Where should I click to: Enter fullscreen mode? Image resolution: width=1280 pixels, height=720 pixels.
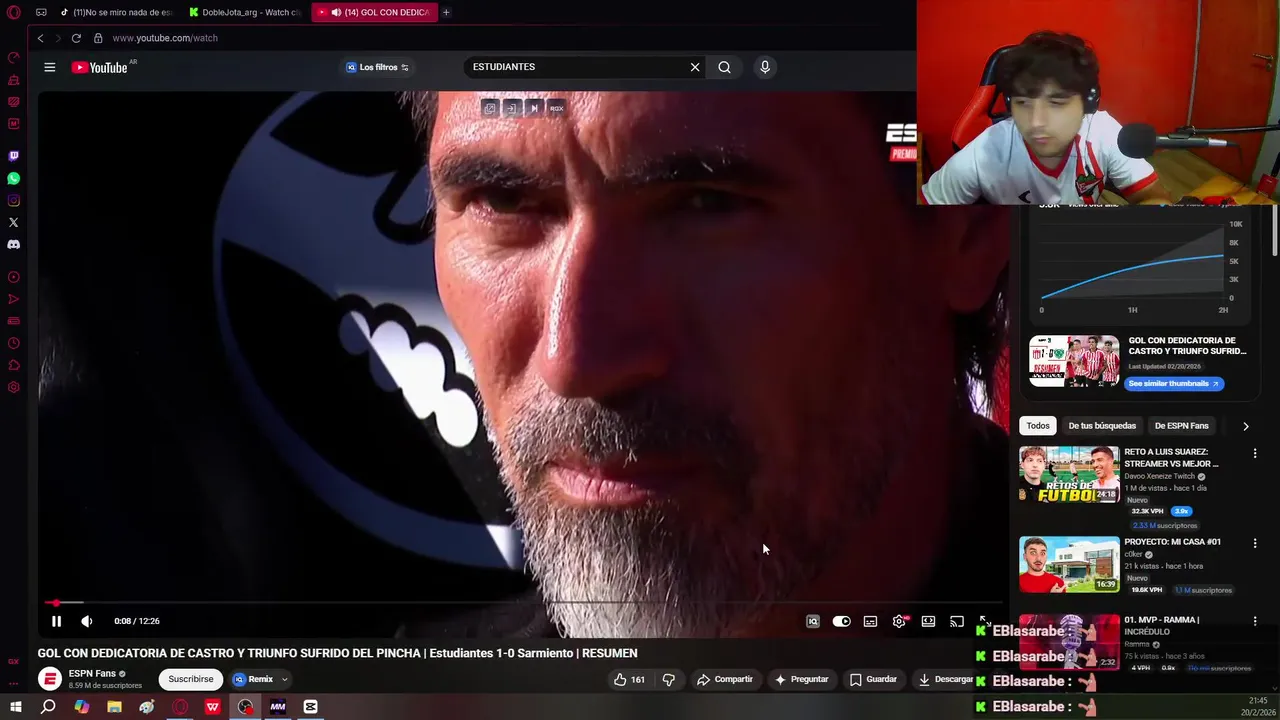[984, 621]
